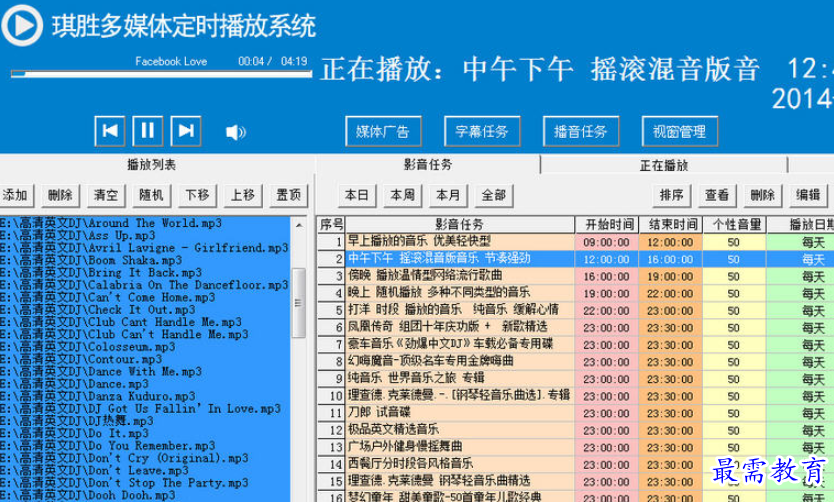
Task: Select task row 纯音乐 世界音乐之旅 专辑
Action: (460, 379)
